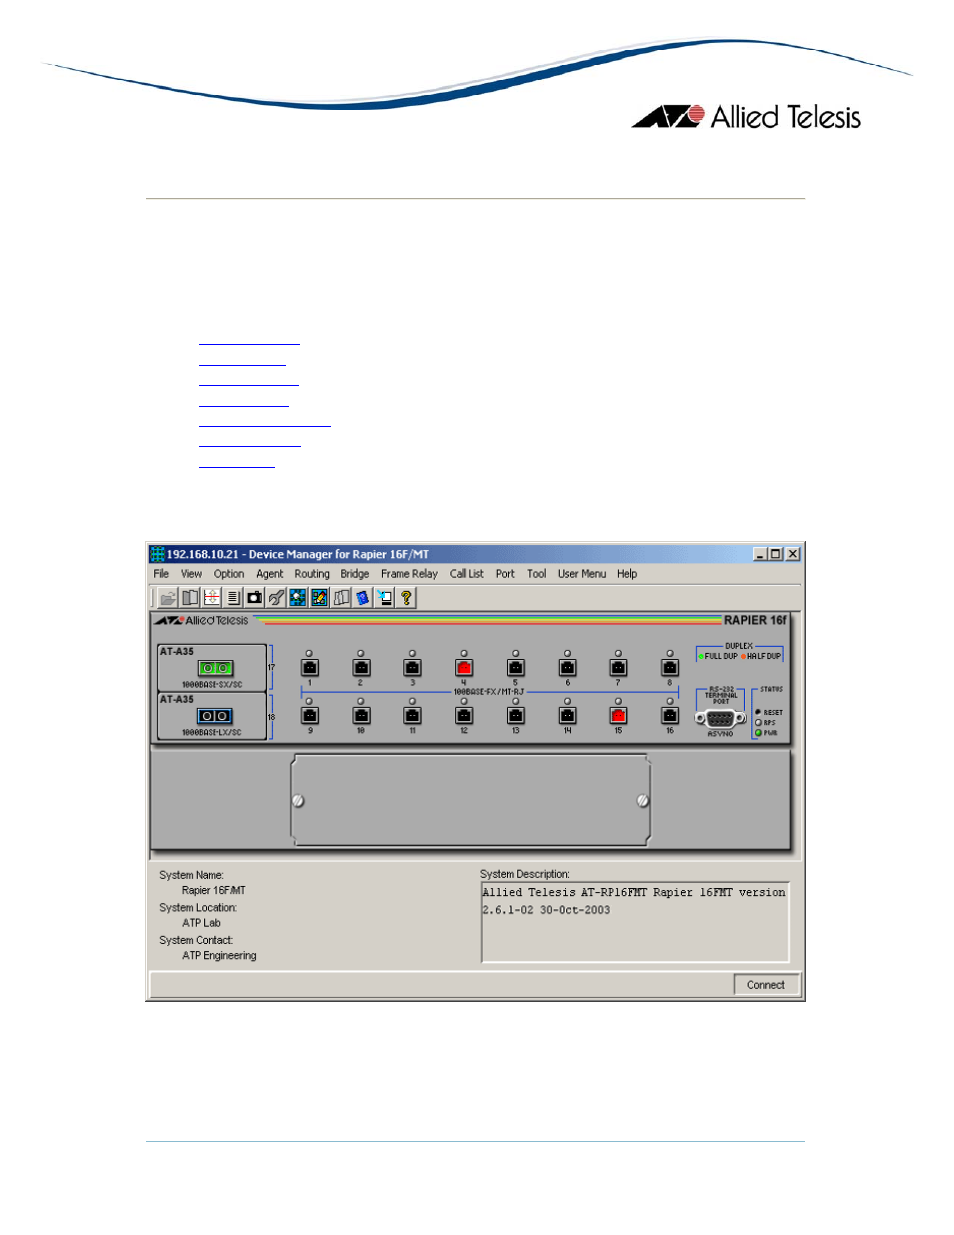Image resolution: width=954 pixels, height=1235 pixels.
Task: Open the Port menu
Action: (x=505, y=574)
